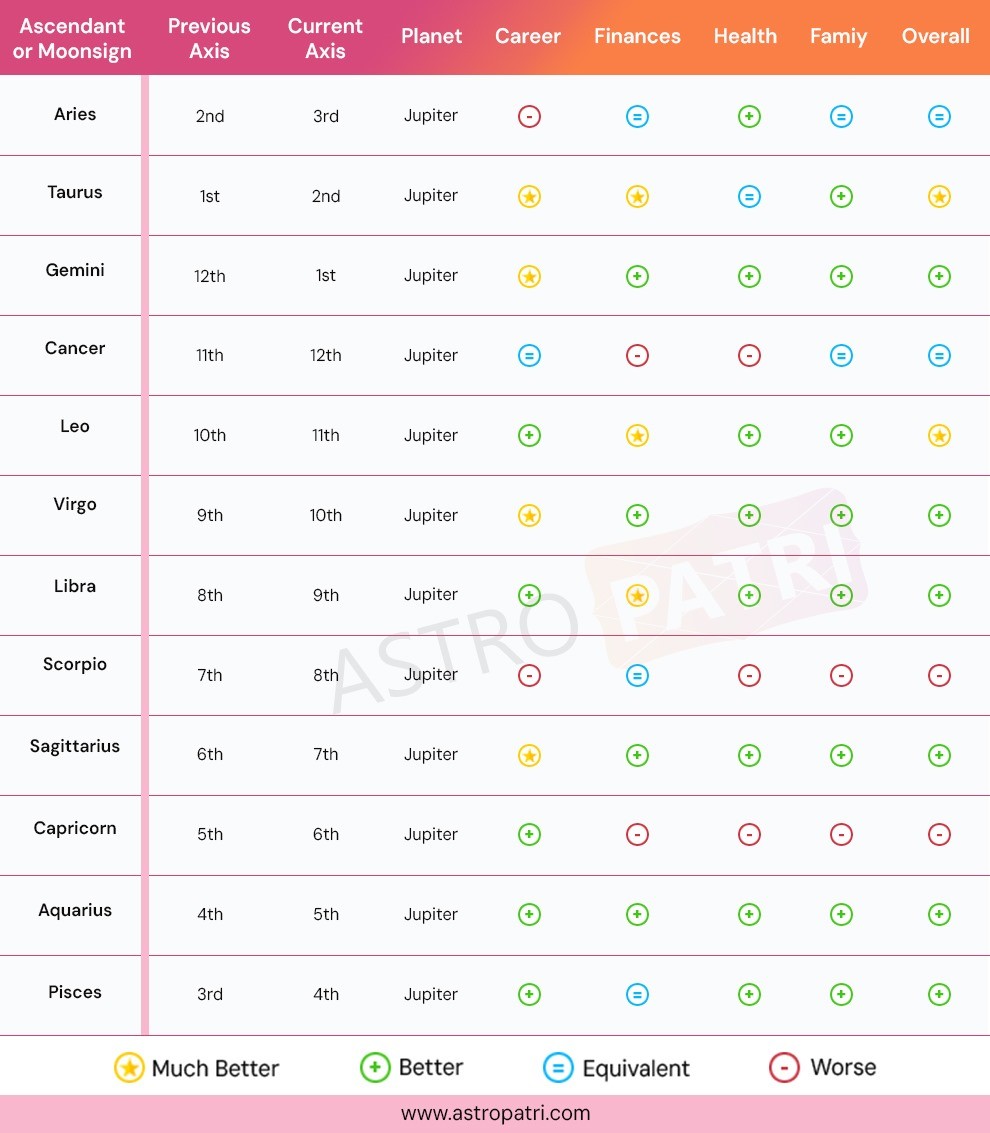Screen dimensions: 990x1133
Task: Select Pisces Career green plus icon
Action: (529, 994)
